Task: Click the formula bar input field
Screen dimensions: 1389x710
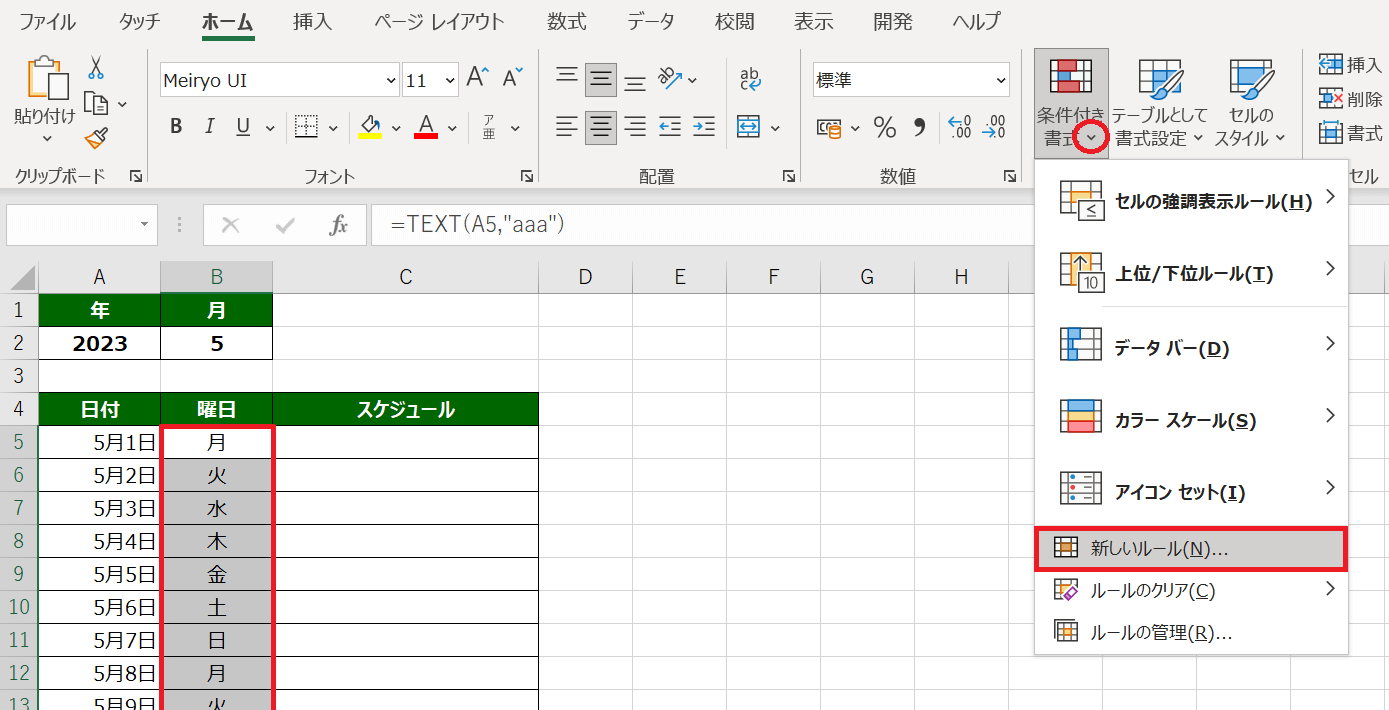Action: pos(700,225)
